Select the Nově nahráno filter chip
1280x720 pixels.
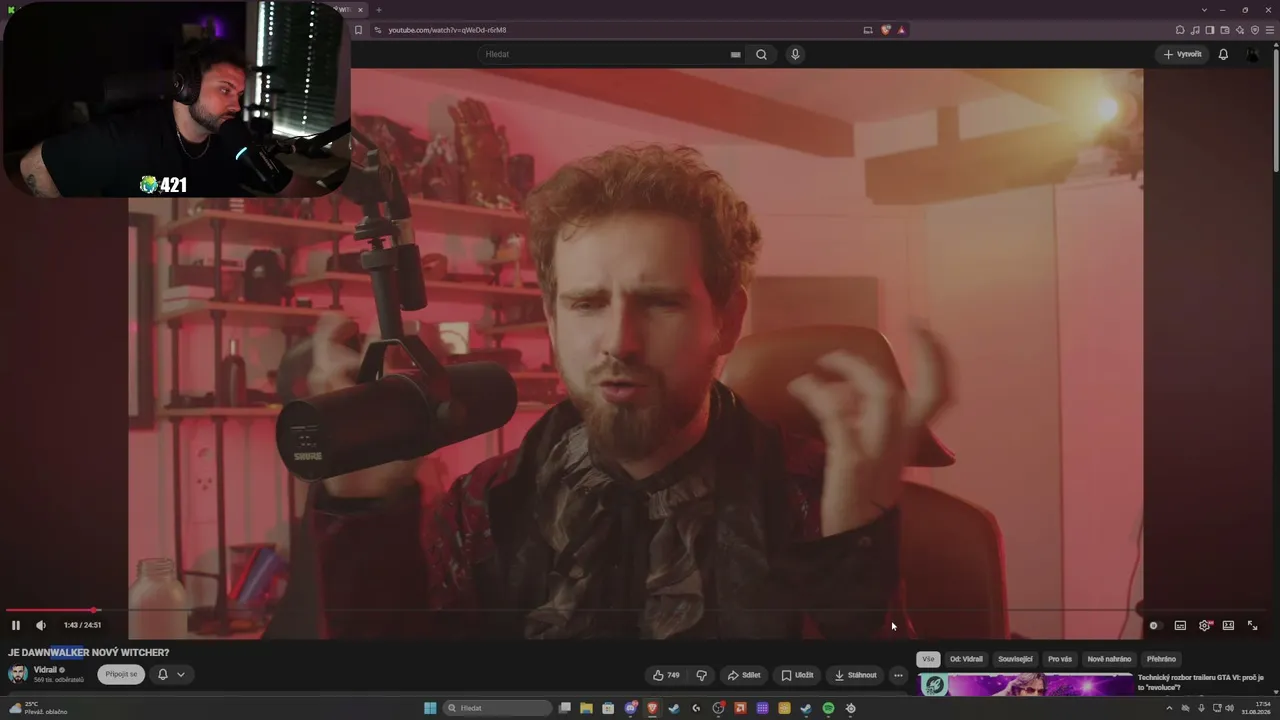pos(1109,659)
